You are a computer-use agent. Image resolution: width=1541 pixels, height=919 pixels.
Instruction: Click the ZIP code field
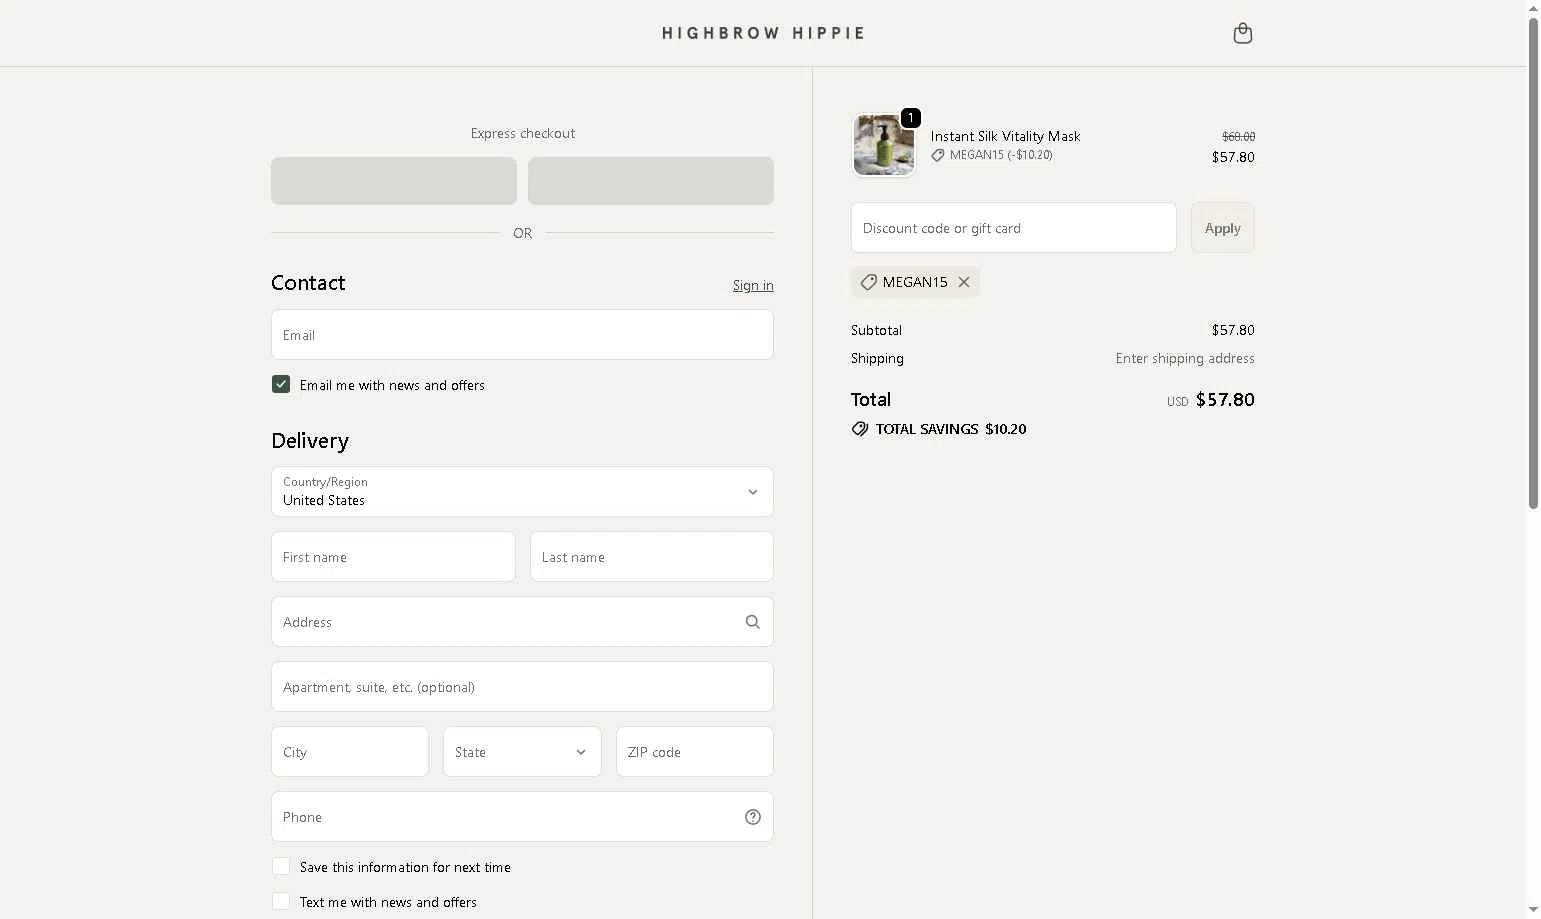pos(695,752)
